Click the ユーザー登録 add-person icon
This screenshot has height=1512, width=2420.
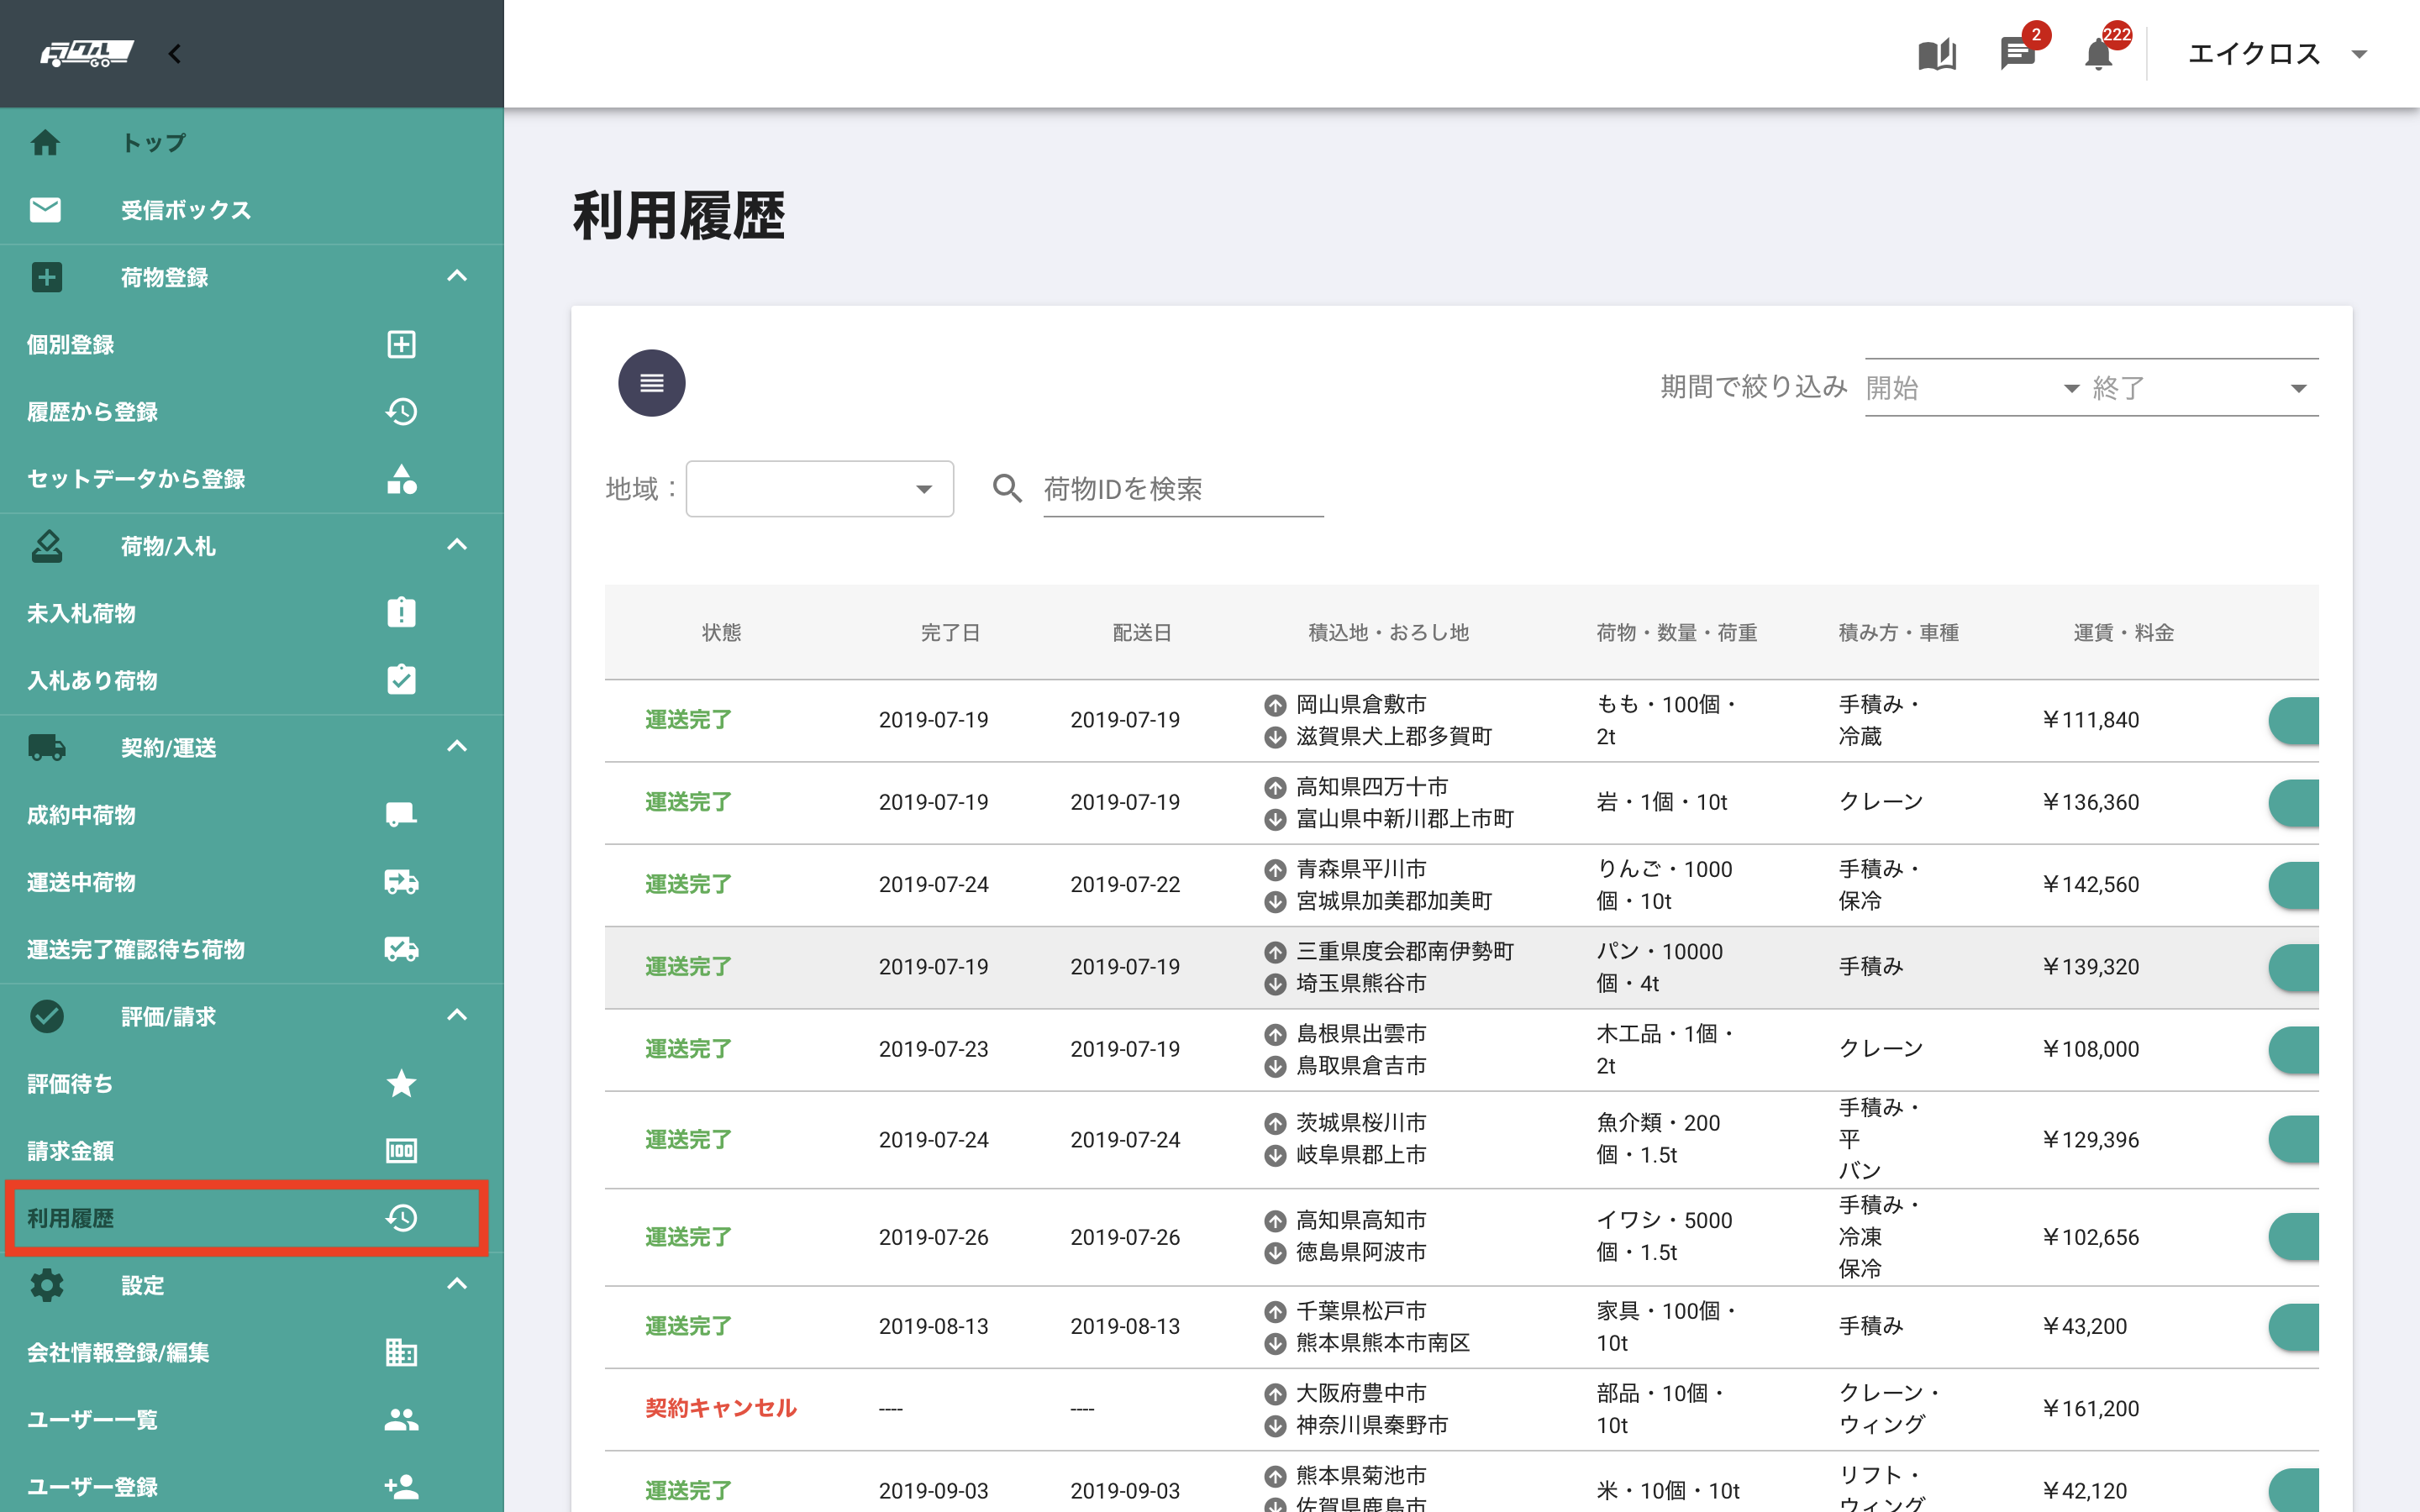[401, 1486]
